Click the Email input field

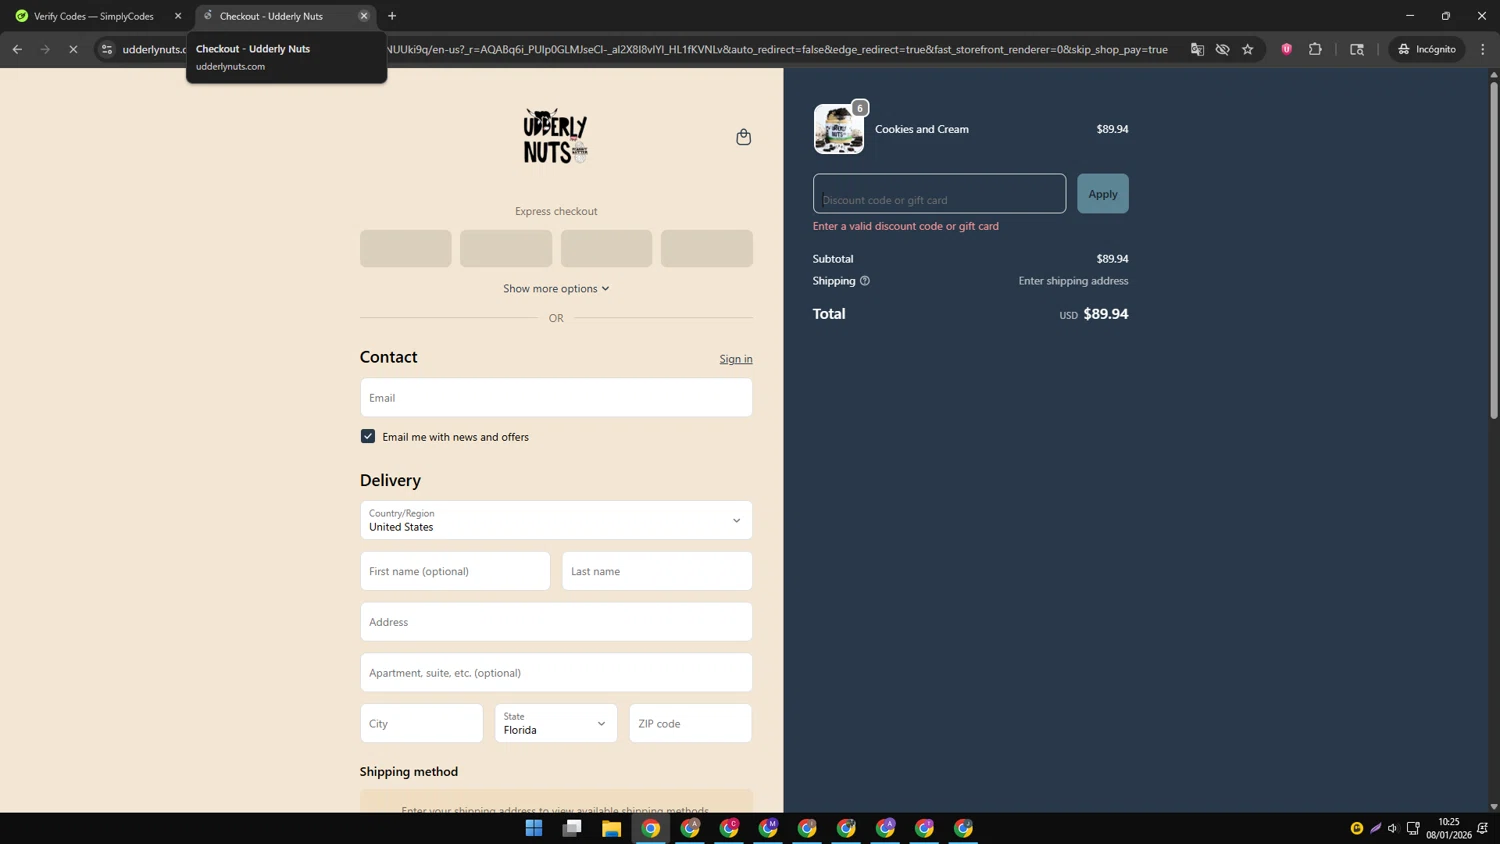click(556, 397)
